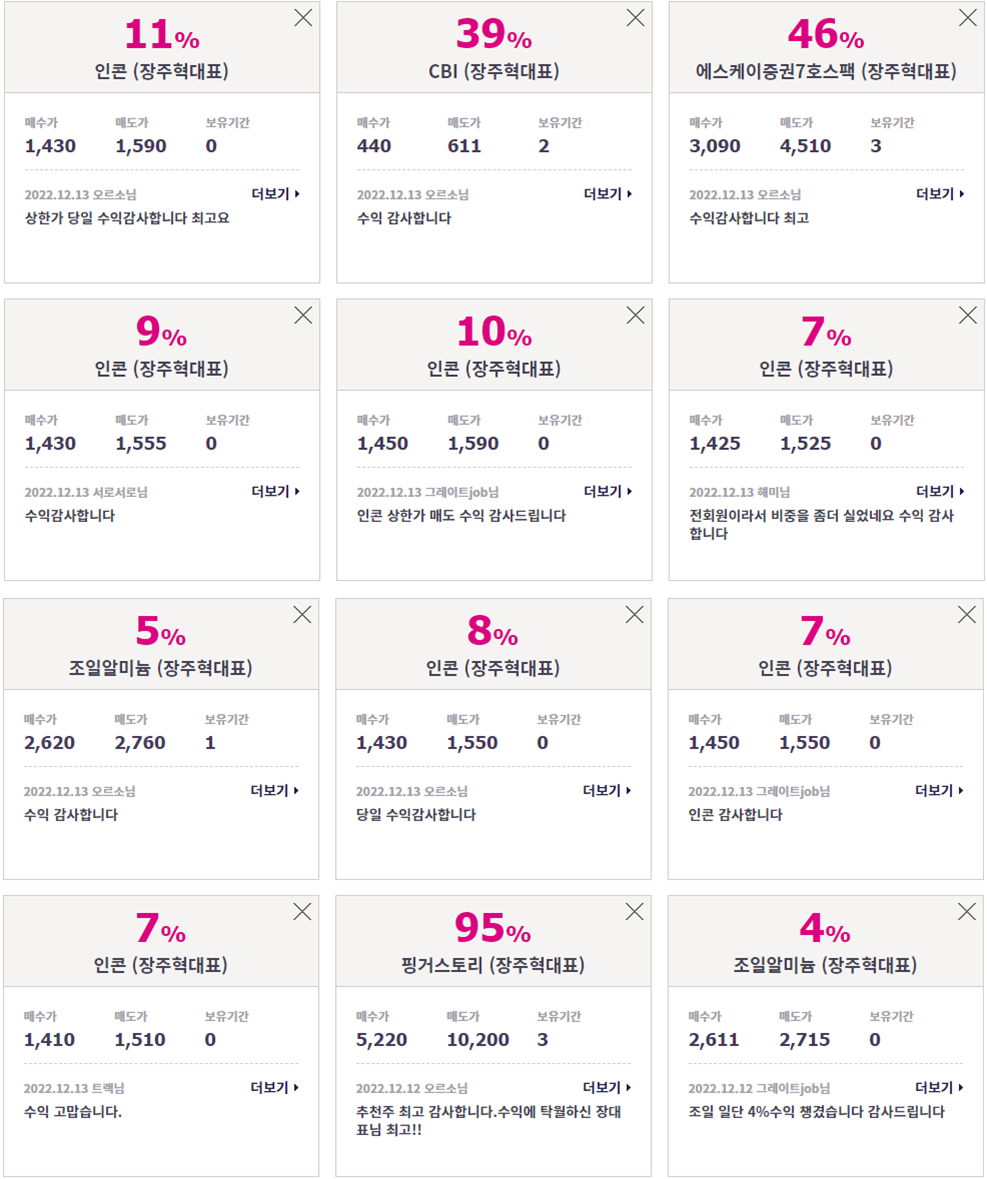The image size is (987, 1179).
Task: Open 더보기 on the CBI card
Action: (x=608, y=194)
